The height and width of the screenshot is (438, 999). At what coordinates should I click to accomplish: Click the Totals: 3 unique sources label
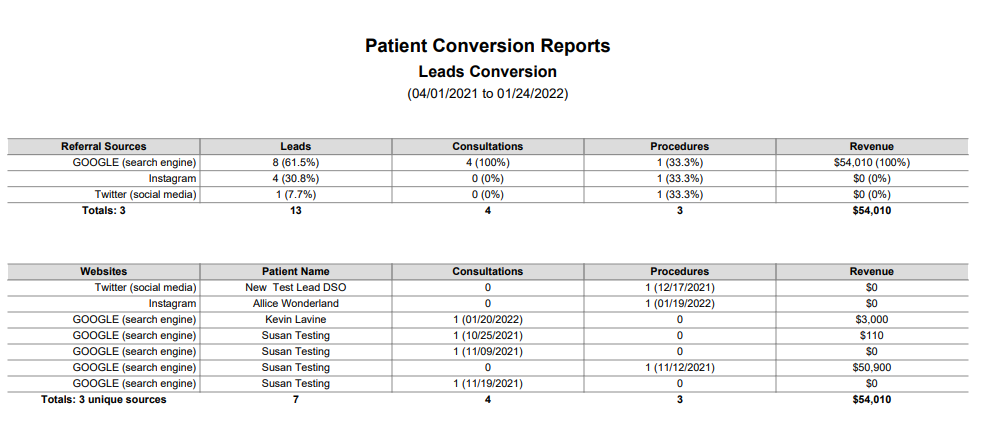[x=104, y=400]
